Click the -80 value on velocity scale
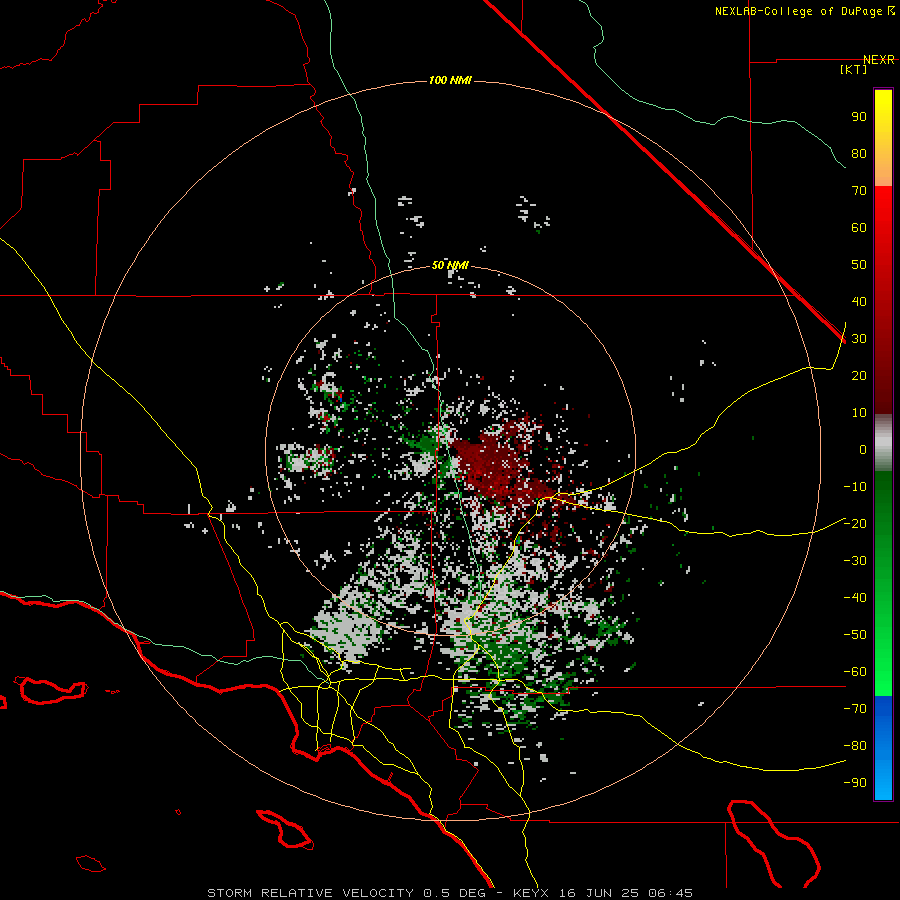 855,746
